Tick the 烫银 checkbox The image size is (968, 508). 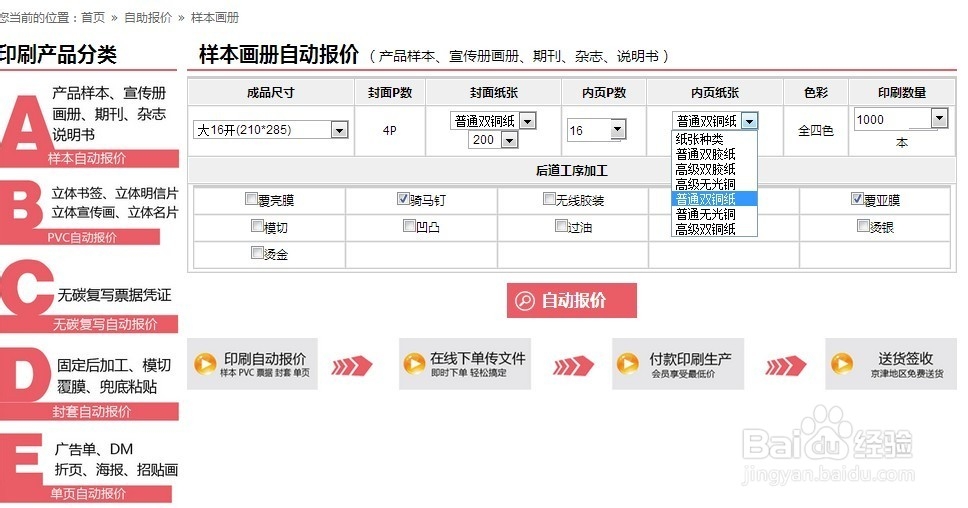863,226
